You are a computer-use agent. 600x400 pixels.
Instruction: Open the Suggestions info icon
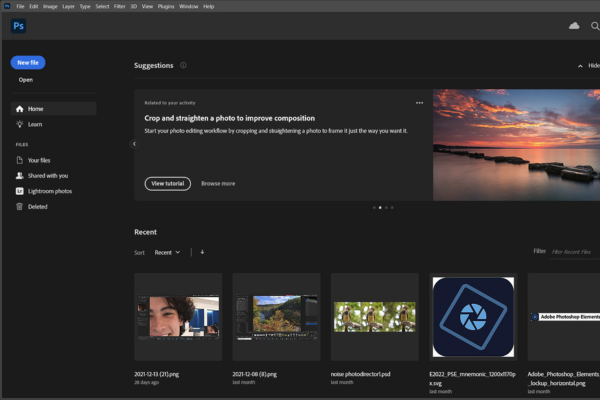click(183, 65)
